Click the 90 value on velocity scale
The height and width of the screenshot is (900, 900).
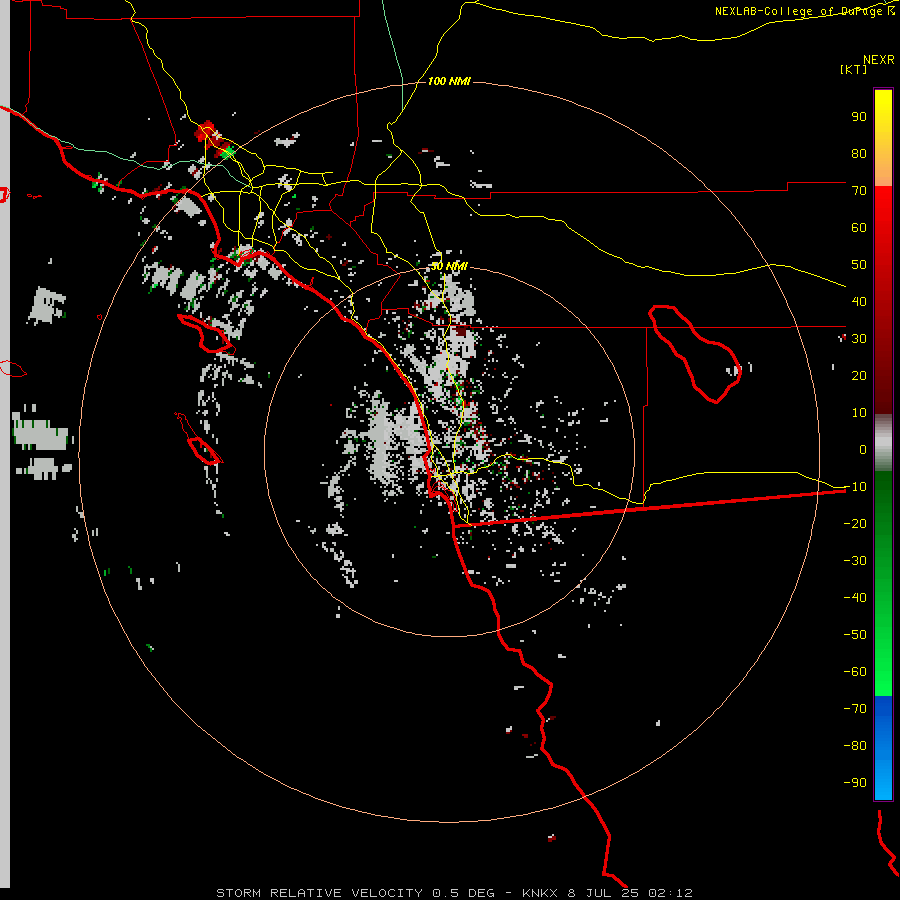tap(859, 117)
